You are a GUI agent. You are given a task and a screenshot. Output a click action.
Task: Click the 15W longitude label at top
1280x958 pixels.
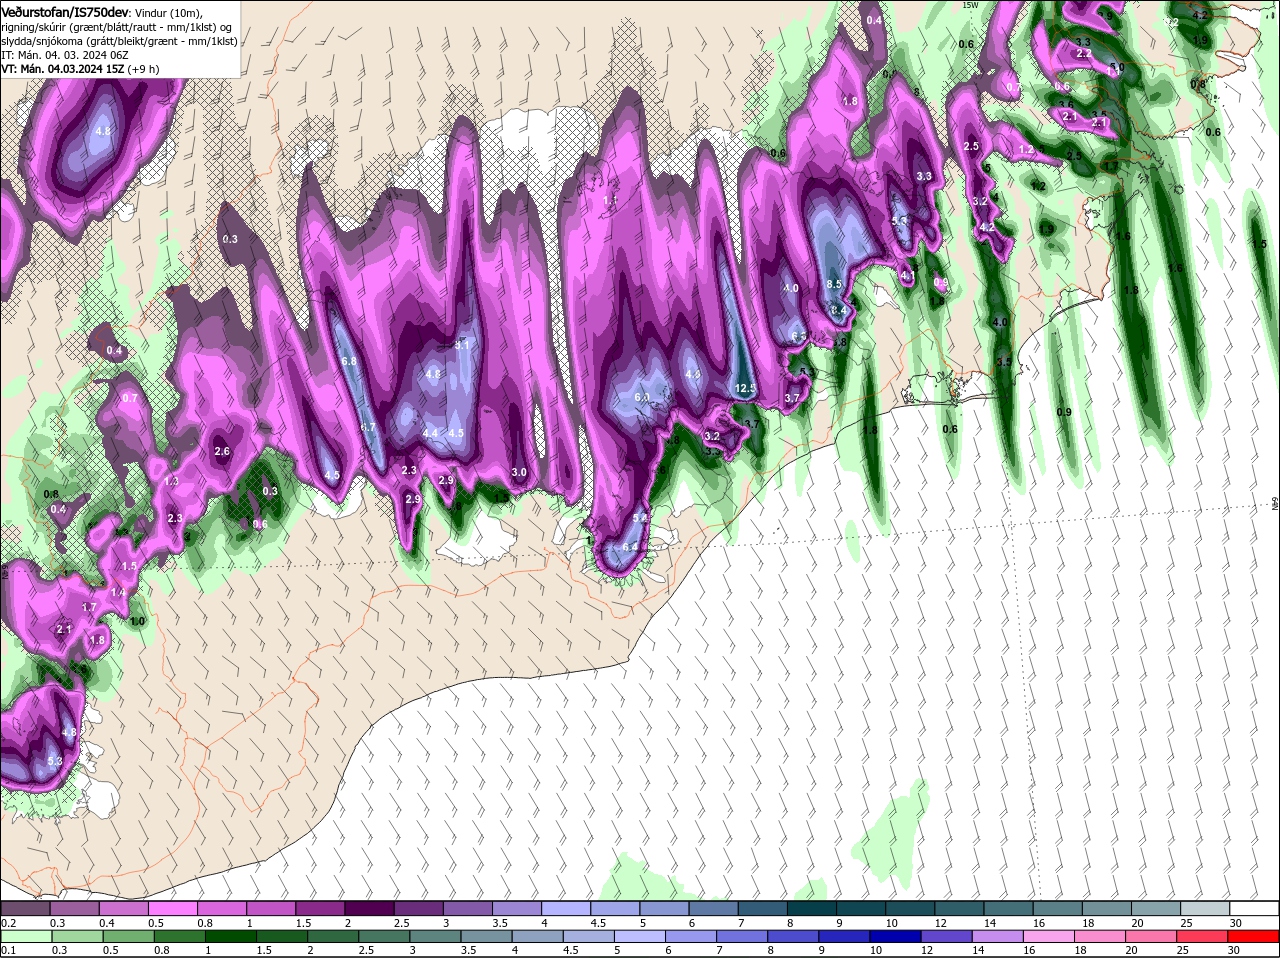point(969,5)
